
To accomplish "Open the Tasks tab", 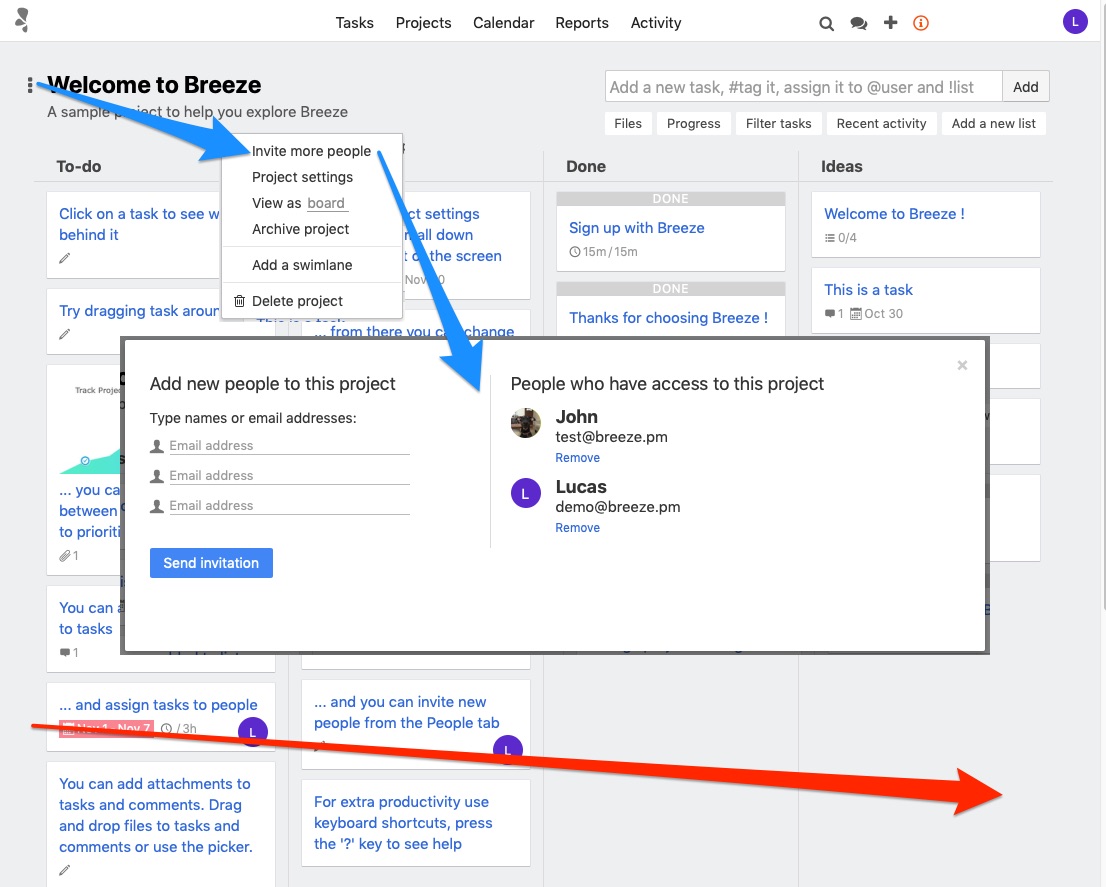I will pyautogui.click(x=354, y=23).
